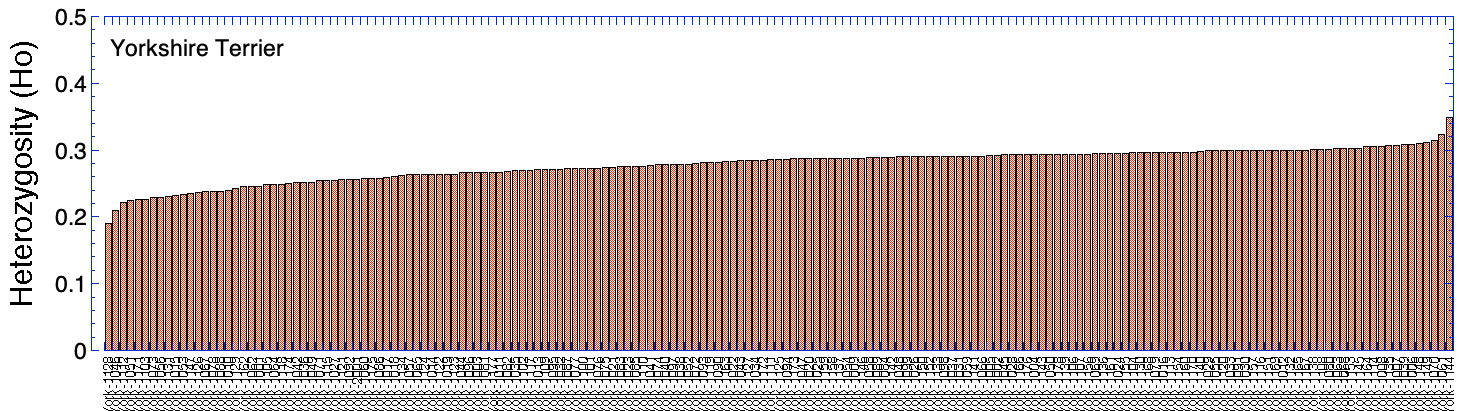
Task: Click the 0.5 y-axis tick label
Action: (x=69, y=18)
